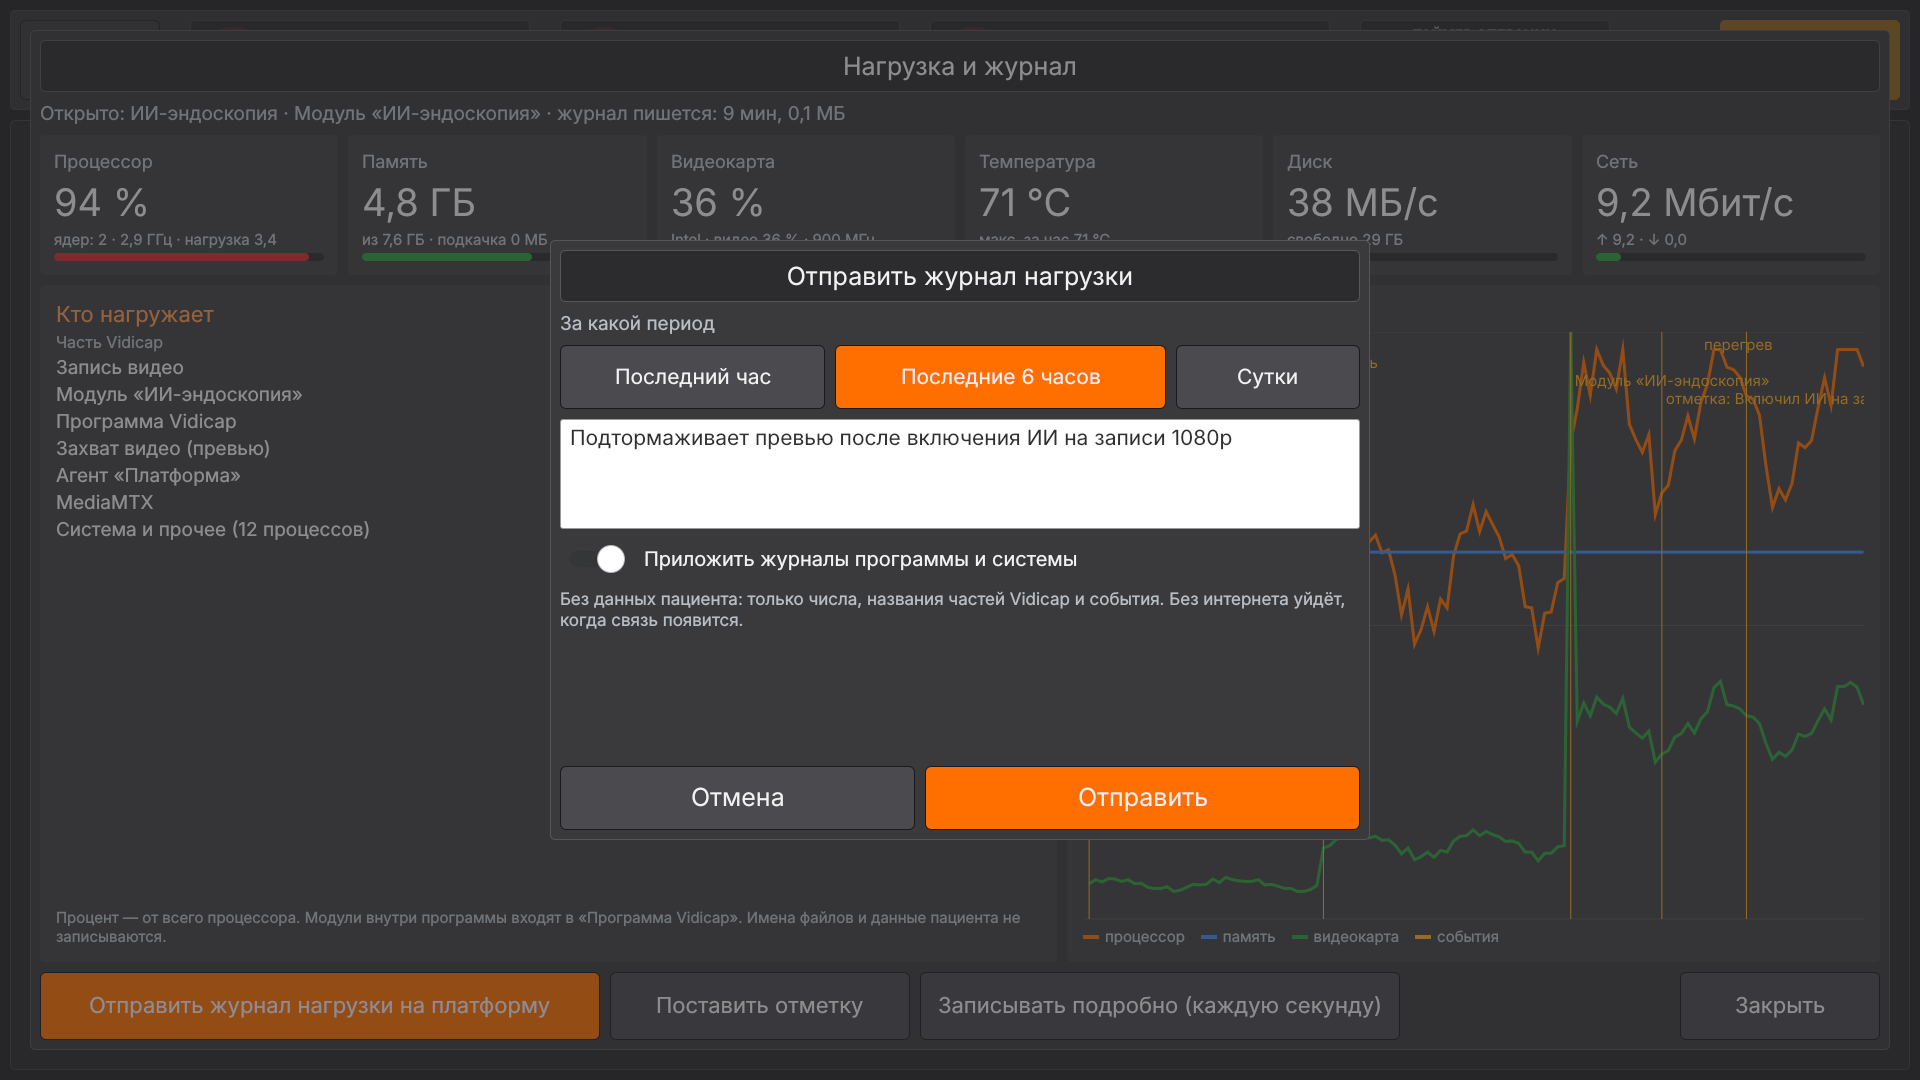The image size is (1920, 1080).
Task: Click the "71 °C" temperature value
Action: coord(1025,203)
